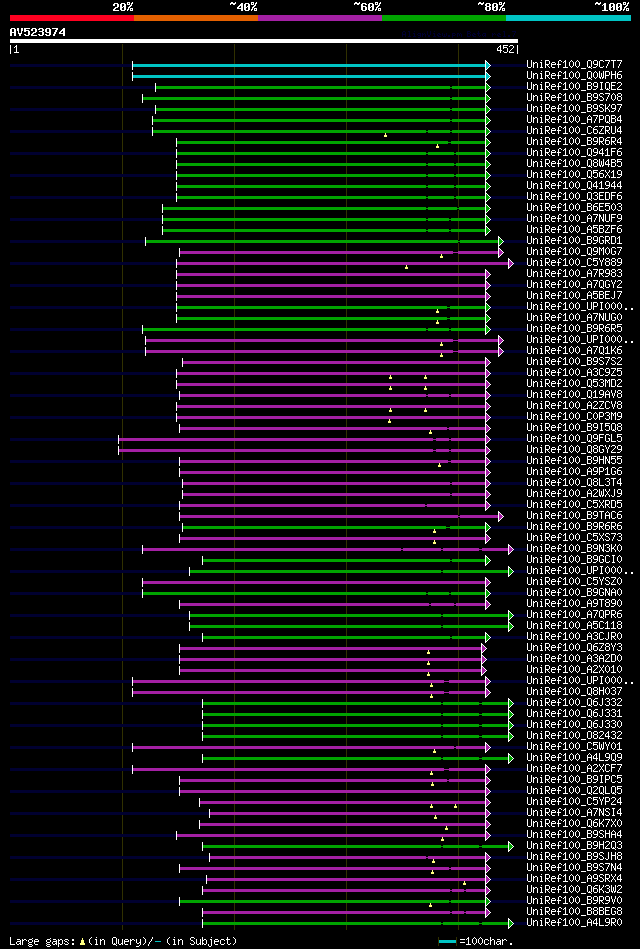Click the UniRef100_A5BZF6 label
Viewport: 640px width, 949px height.
[x=574, y=230]
